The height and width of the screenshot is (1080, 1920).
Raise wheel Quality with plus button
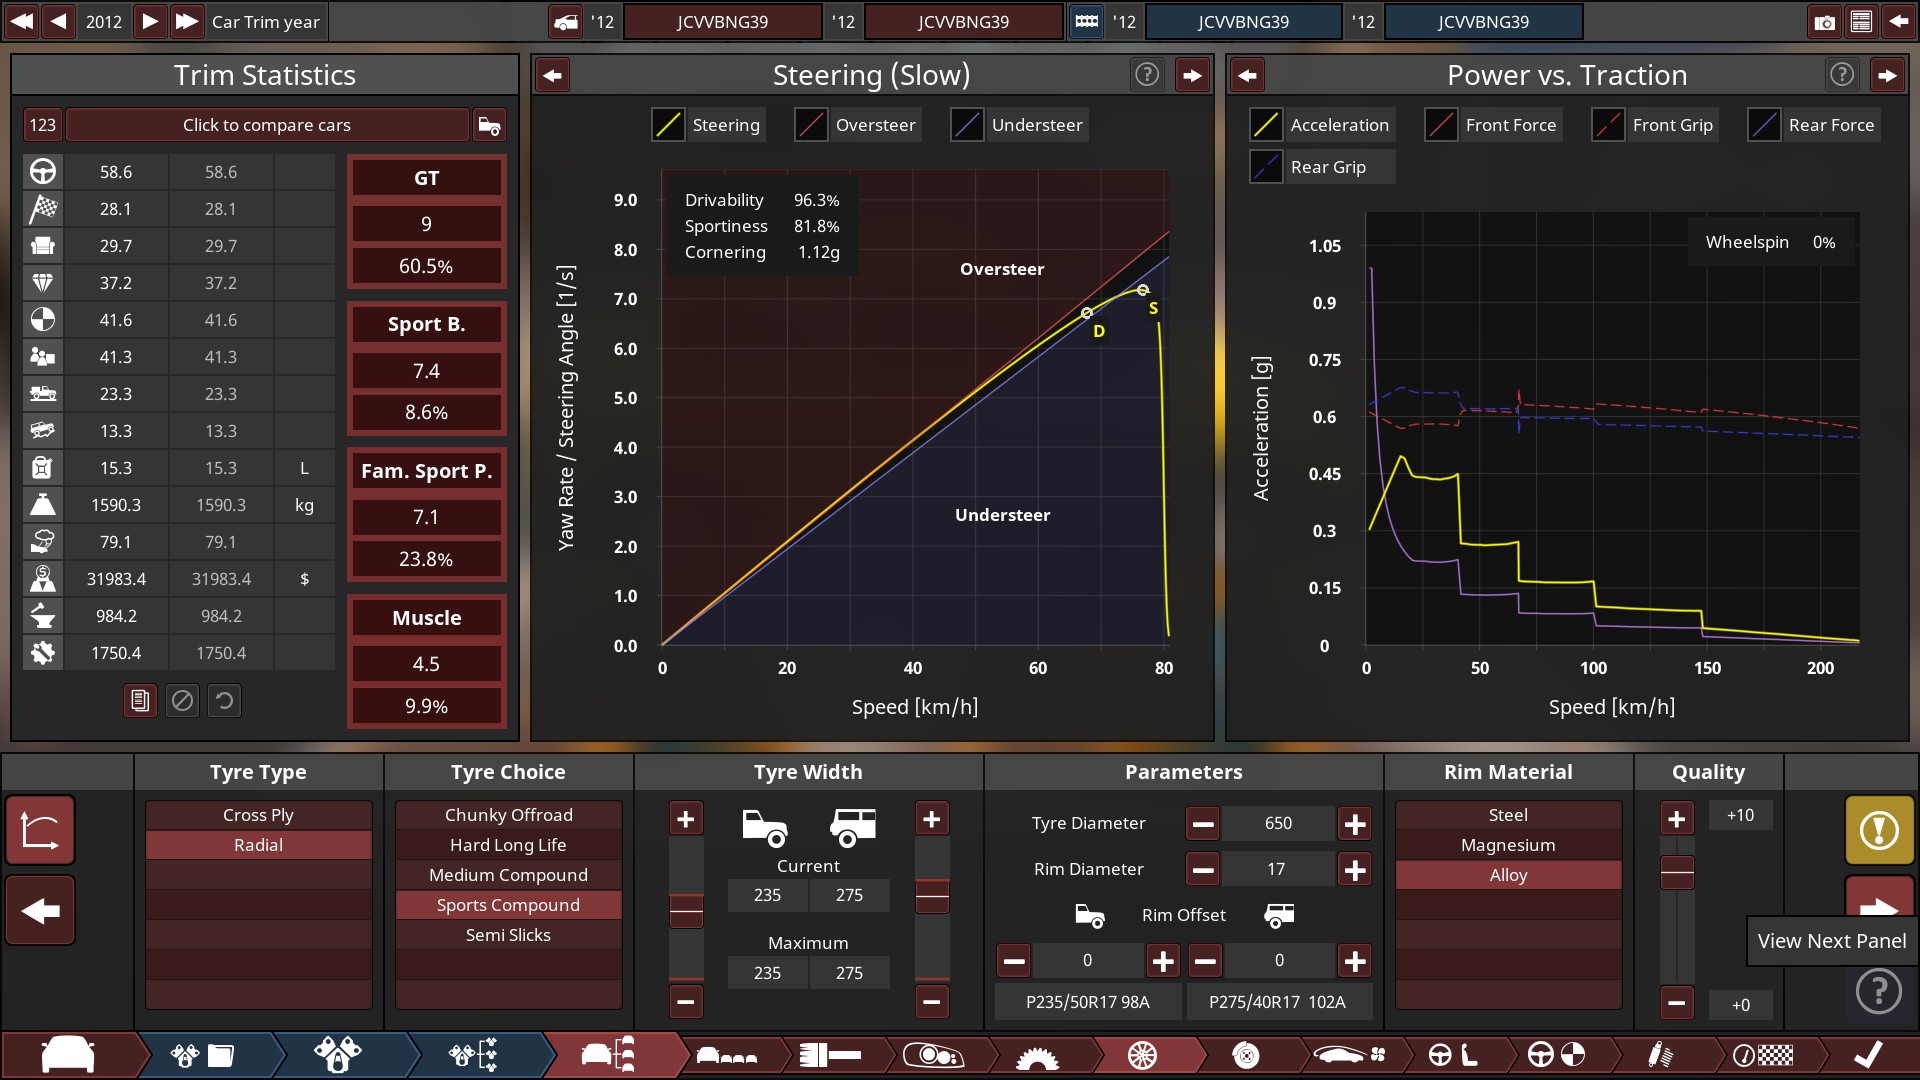coord(1677,819)
